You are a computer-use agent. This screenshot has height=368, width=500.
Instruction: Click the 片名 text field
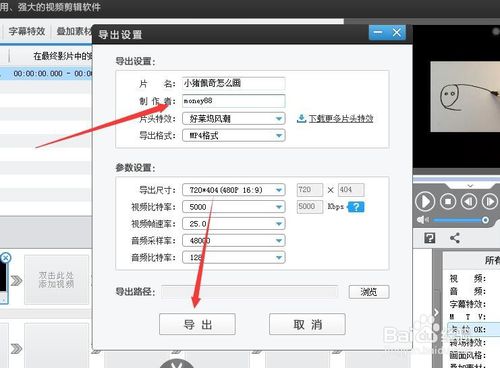(233, 83)
